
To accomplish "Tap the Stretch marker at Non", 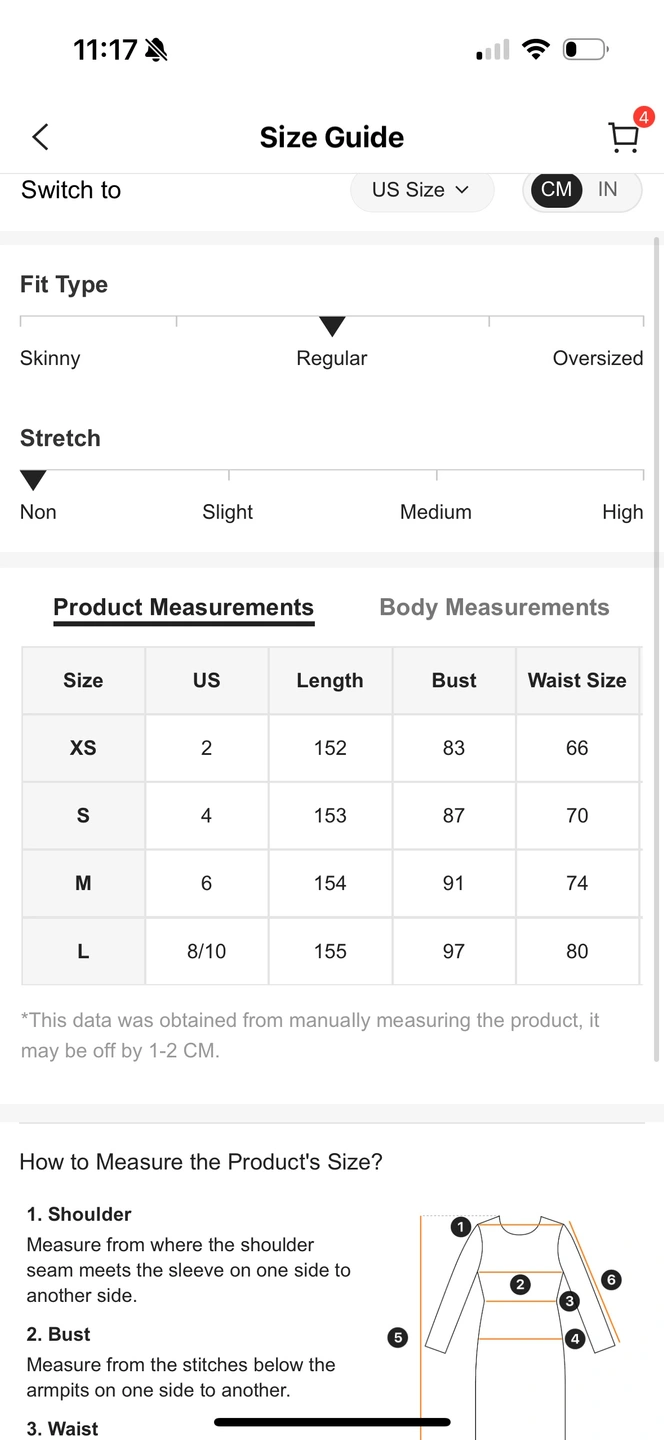I will pos(33,480).
